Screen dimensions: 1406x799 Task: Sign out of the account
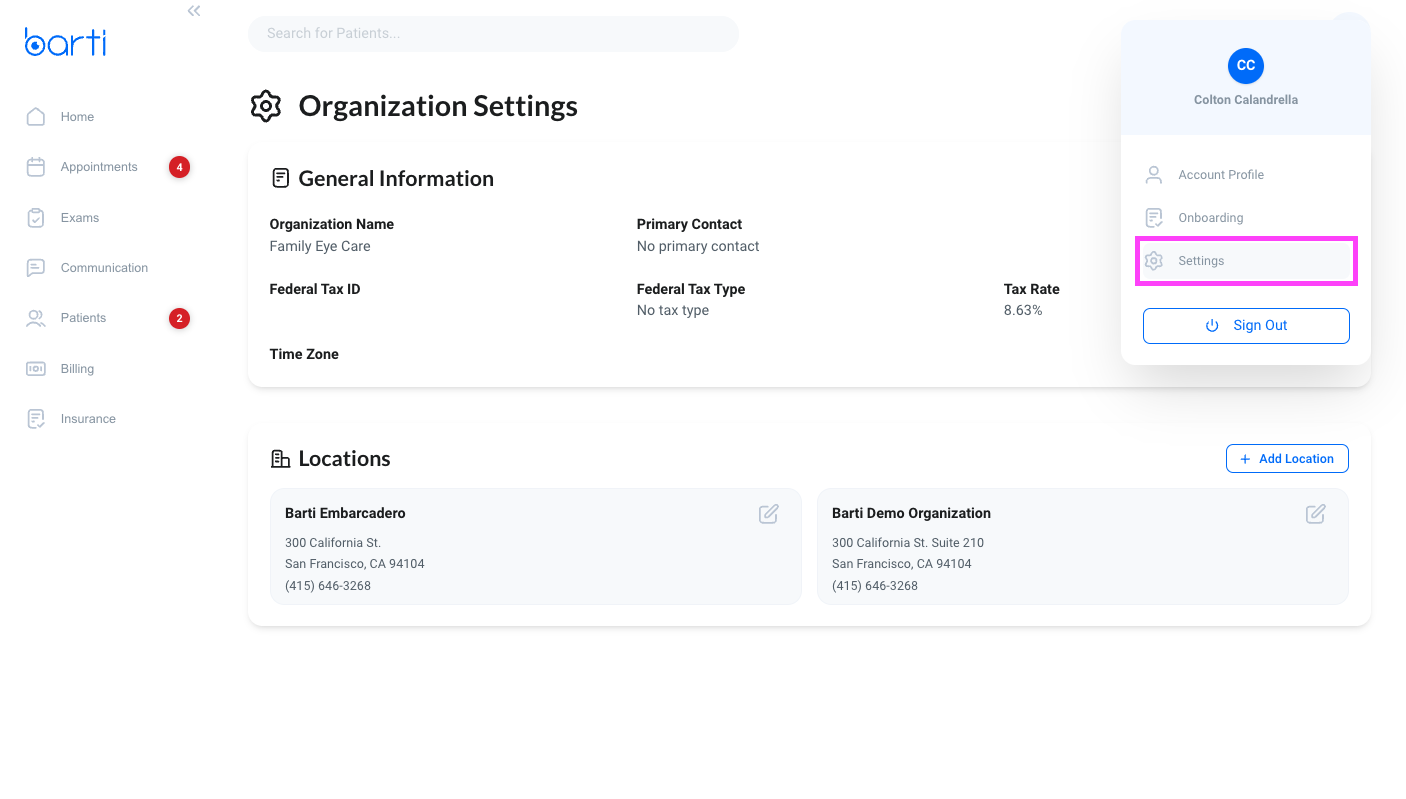[x=1246, y=326]
